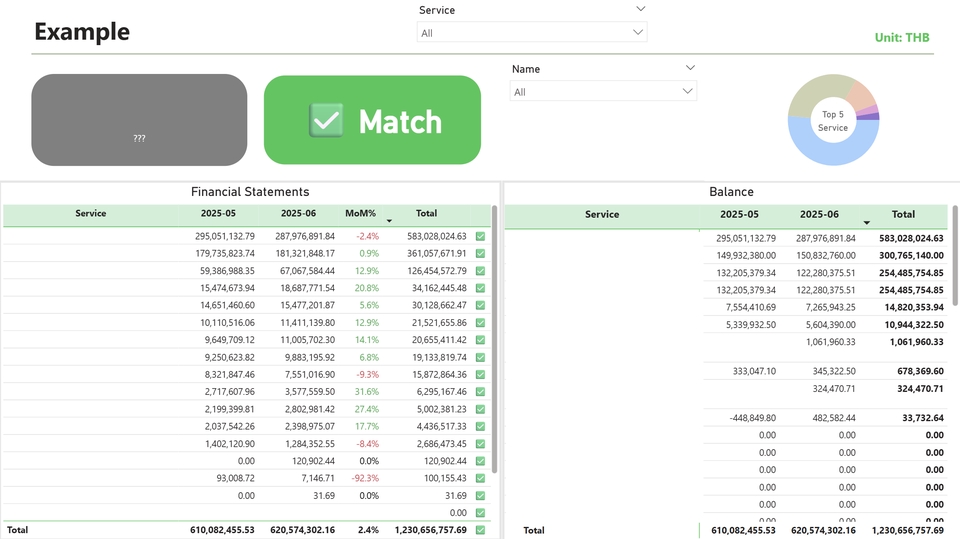Image resolution: width=960 pixels, height=539 pixels.
Task: Click the sort arrow in the Balance table header
Action: coord(867,221)
